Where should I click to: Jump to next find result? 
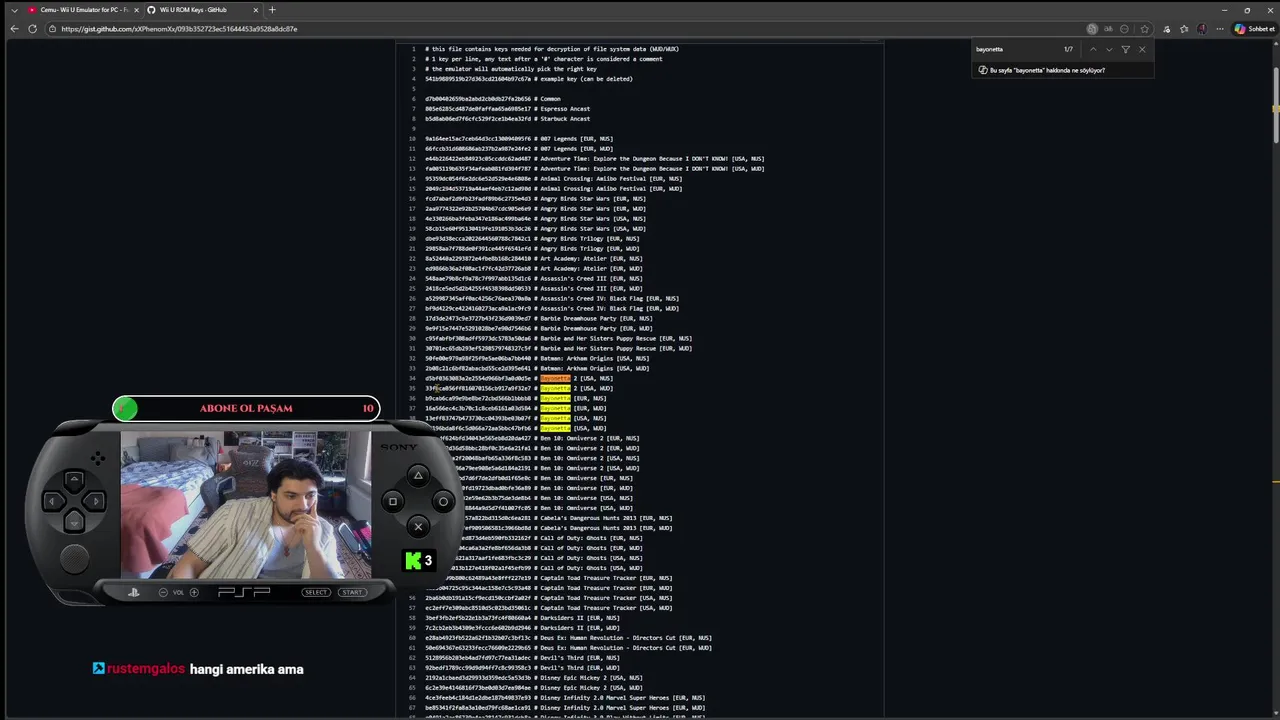tap(1109, 49)
